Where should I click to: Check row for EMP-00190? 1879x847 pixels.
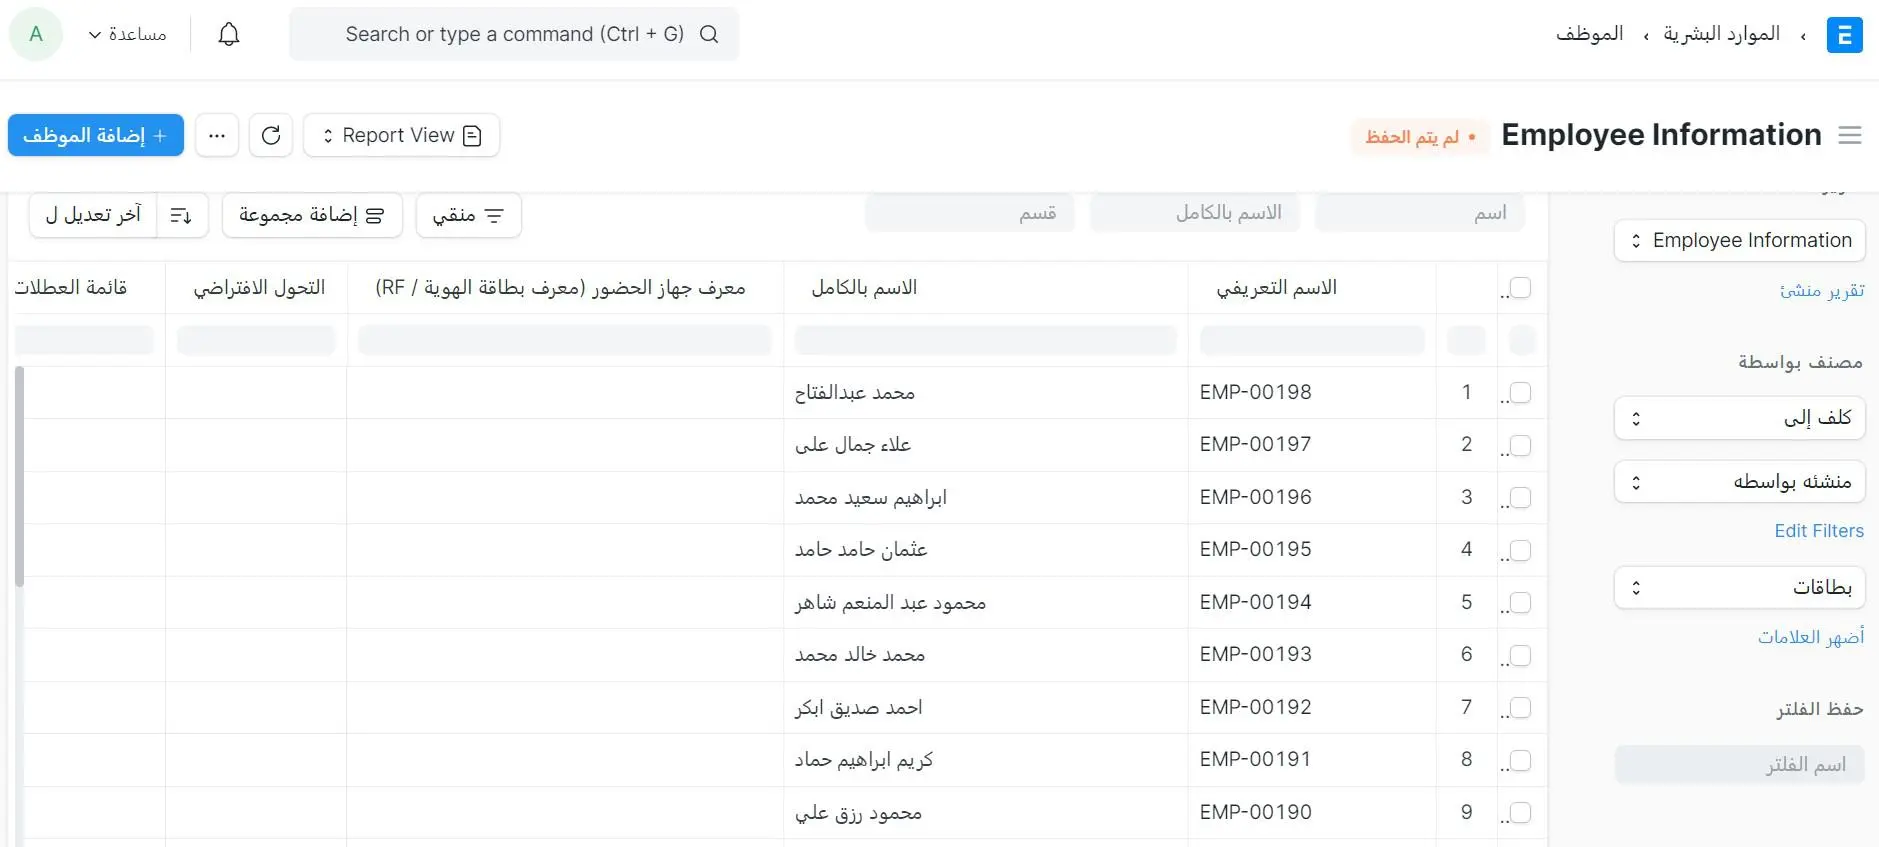1520,812
